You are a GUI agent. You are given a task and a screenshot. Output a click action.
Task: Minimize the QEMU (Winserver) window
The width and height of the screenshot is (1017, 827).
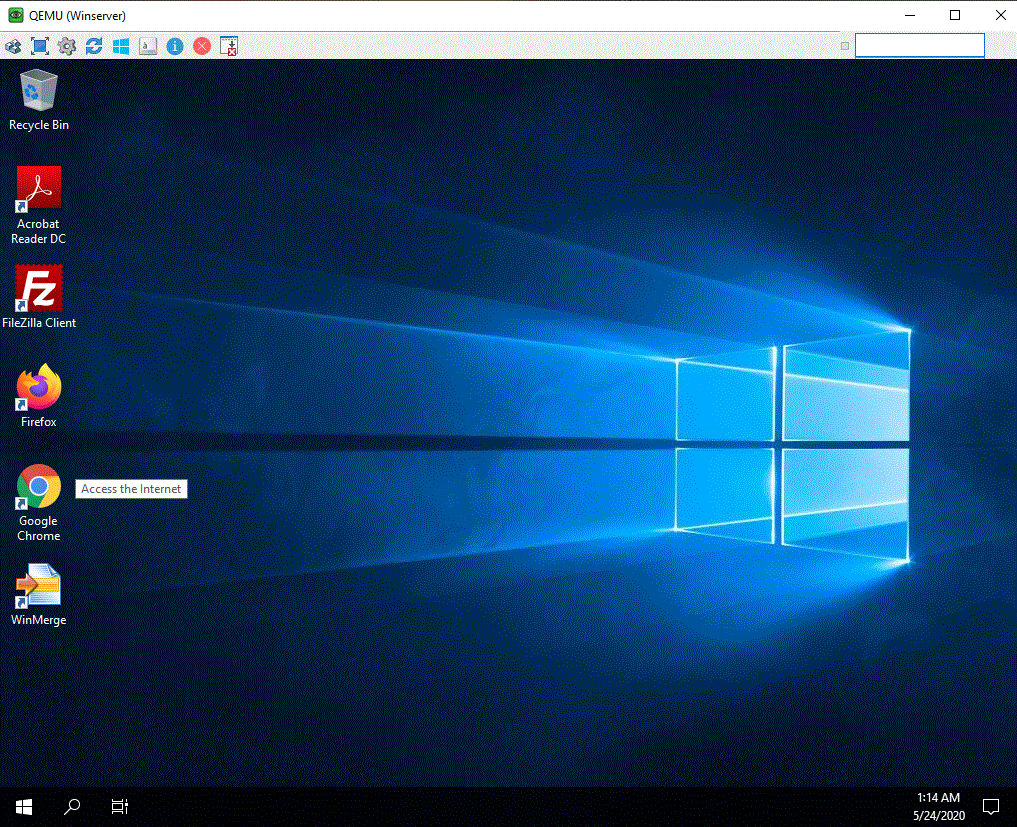click(x=910, y=15)
